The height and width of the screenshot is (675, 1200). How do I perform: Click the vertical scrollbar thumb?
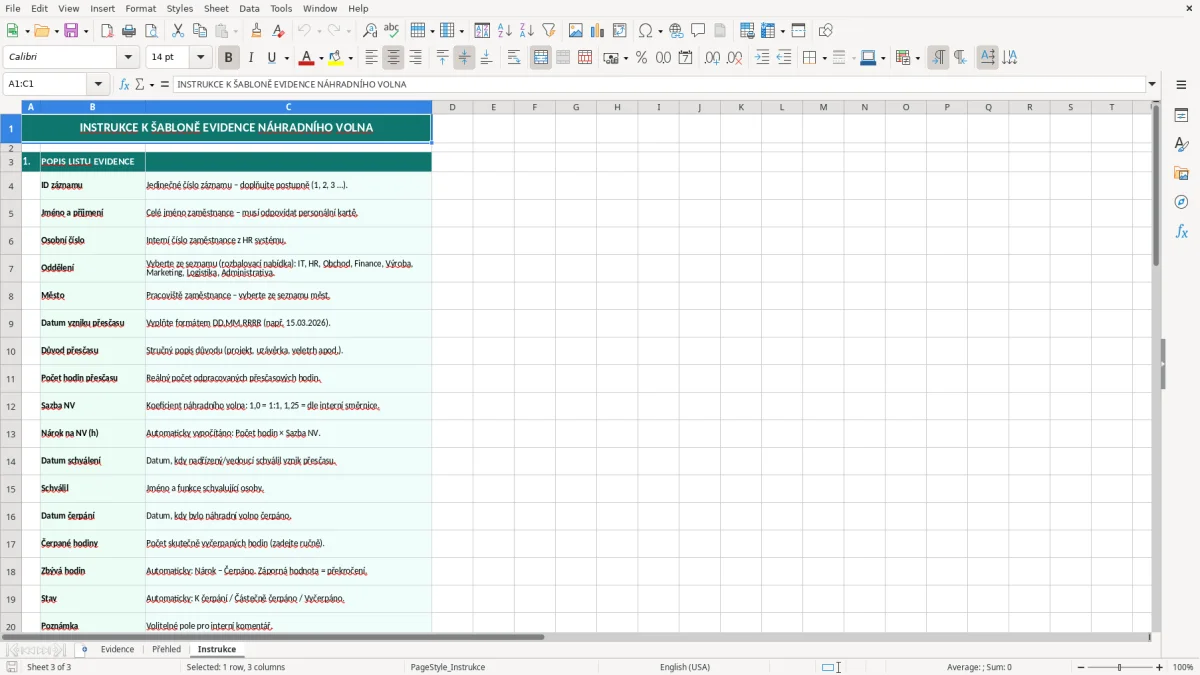pyautogui.click(x=1156, y=185)
